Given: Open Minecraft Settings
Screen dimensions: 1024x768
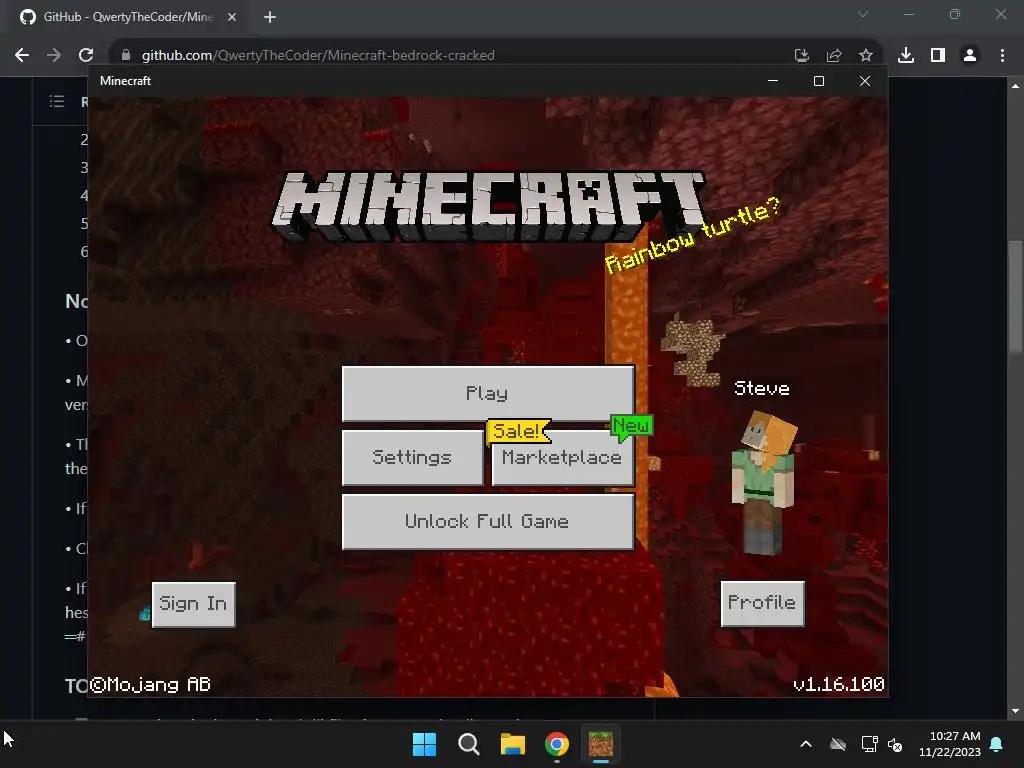Looking at the screenshot, I should (412, 457).
